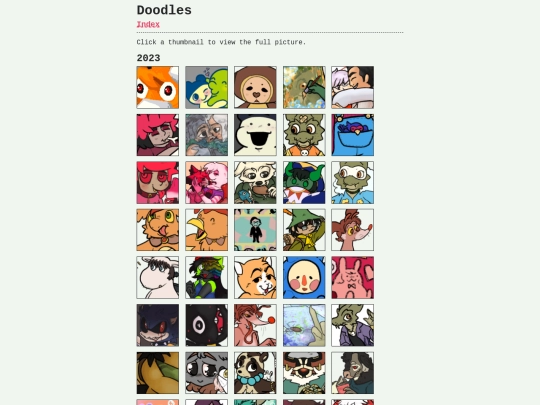The image size is (540, 405).
Task: Open the blue round-faced rosy-cheeks thumbnail
Action: (x=304, y=278)
